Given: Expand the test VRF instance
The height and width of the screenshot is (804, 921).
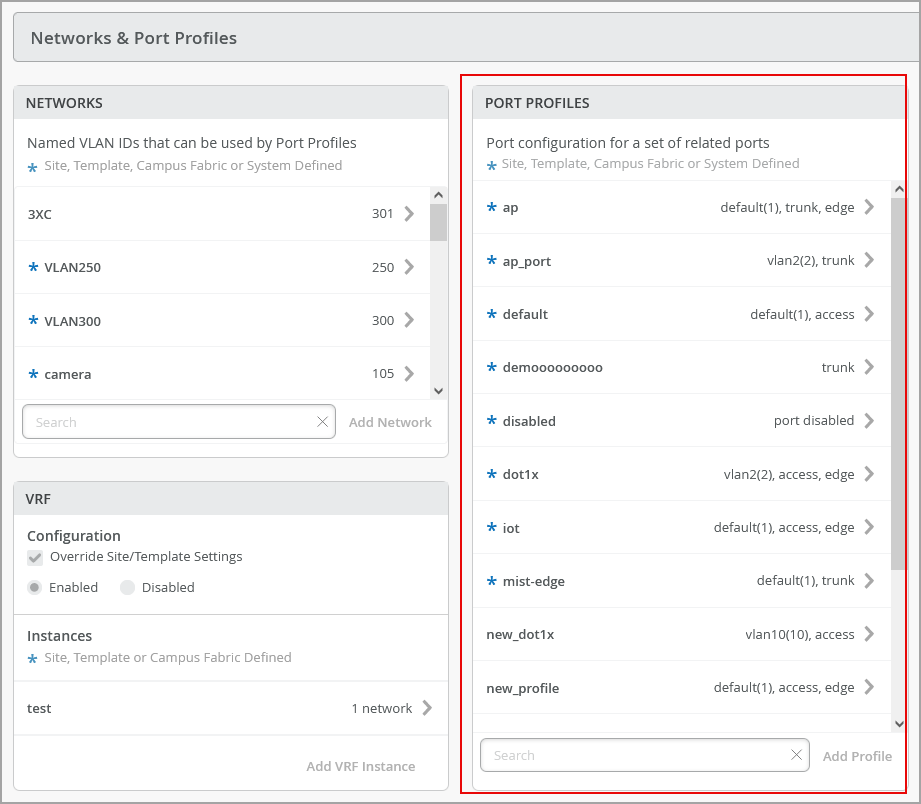Looking at the screenshot, I should pyautogui.click(x=427, y=708).
